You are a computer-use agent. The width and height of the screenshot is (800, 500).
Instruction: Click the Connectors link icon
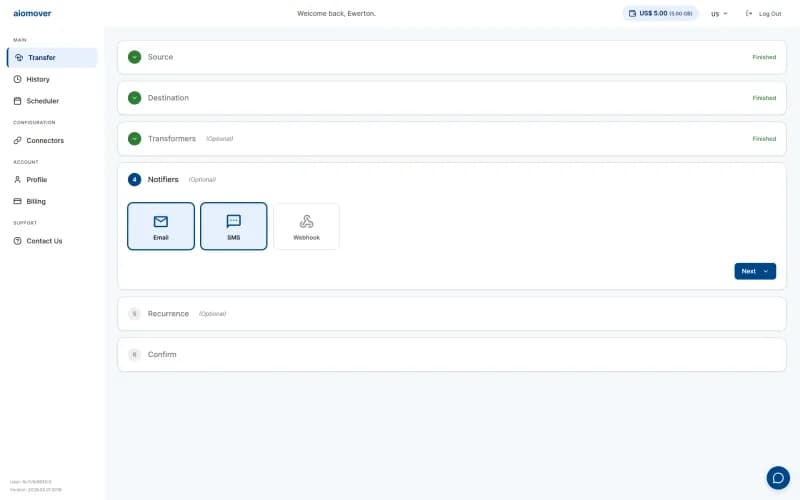point(17,140)
